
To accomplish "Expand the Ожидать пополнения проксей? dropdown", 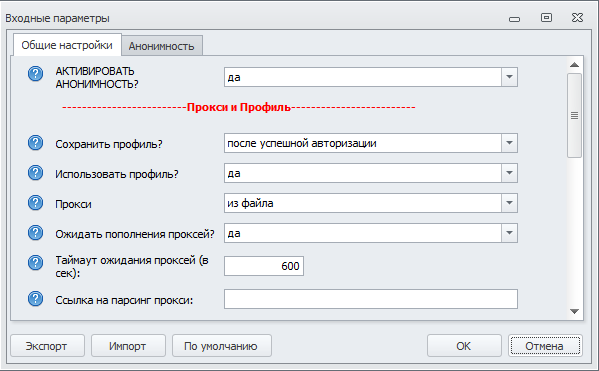I will click(x=509, y=233).
